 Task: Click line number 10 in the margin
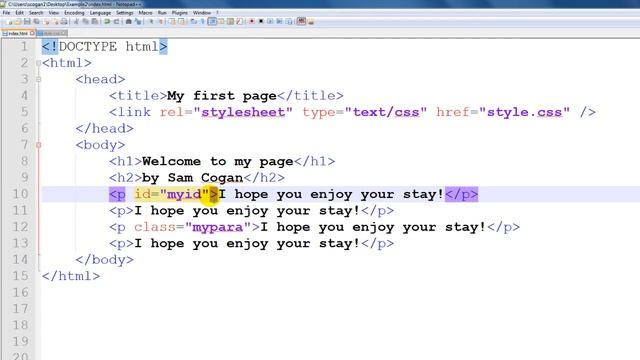(x=20, y=194)
